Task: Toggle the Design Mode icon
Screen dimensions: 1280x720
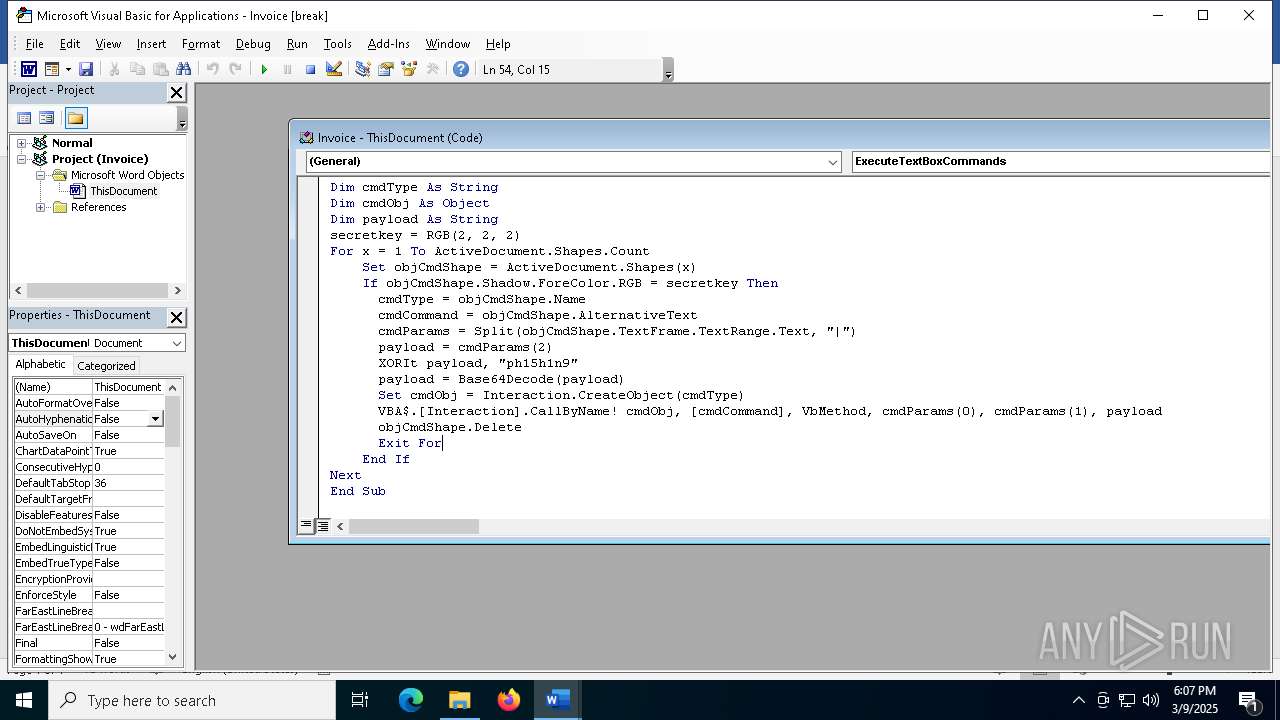Action: (334, 69)
